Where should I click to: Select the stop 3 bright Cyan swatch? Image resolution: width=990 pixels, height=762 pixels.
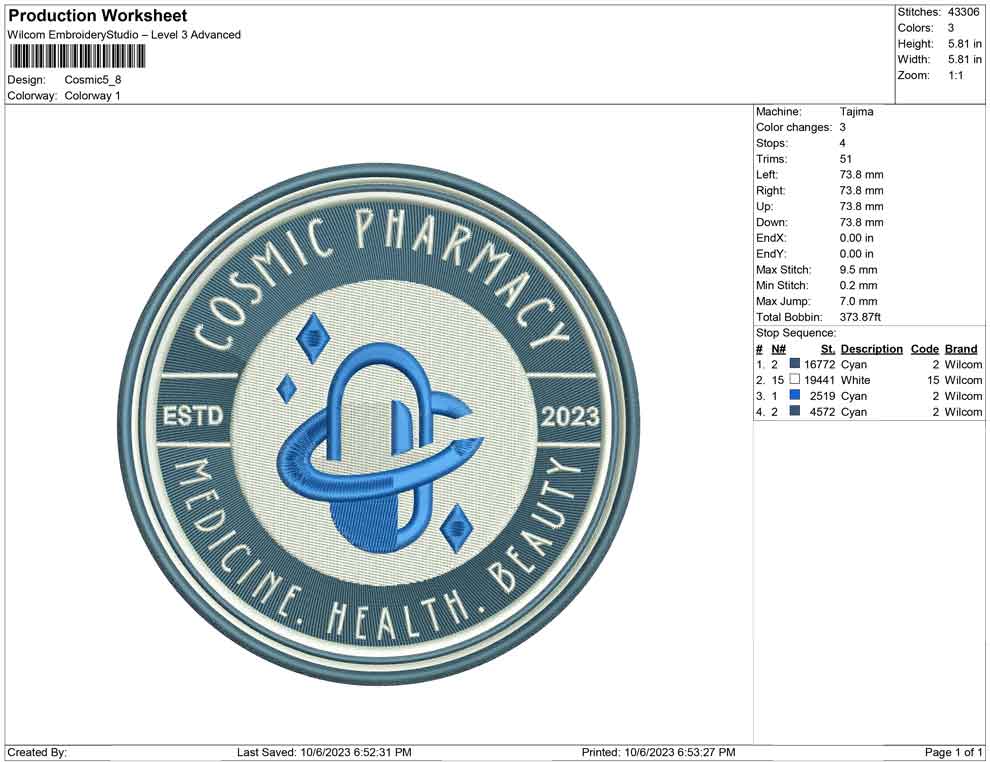pos(794,395)
